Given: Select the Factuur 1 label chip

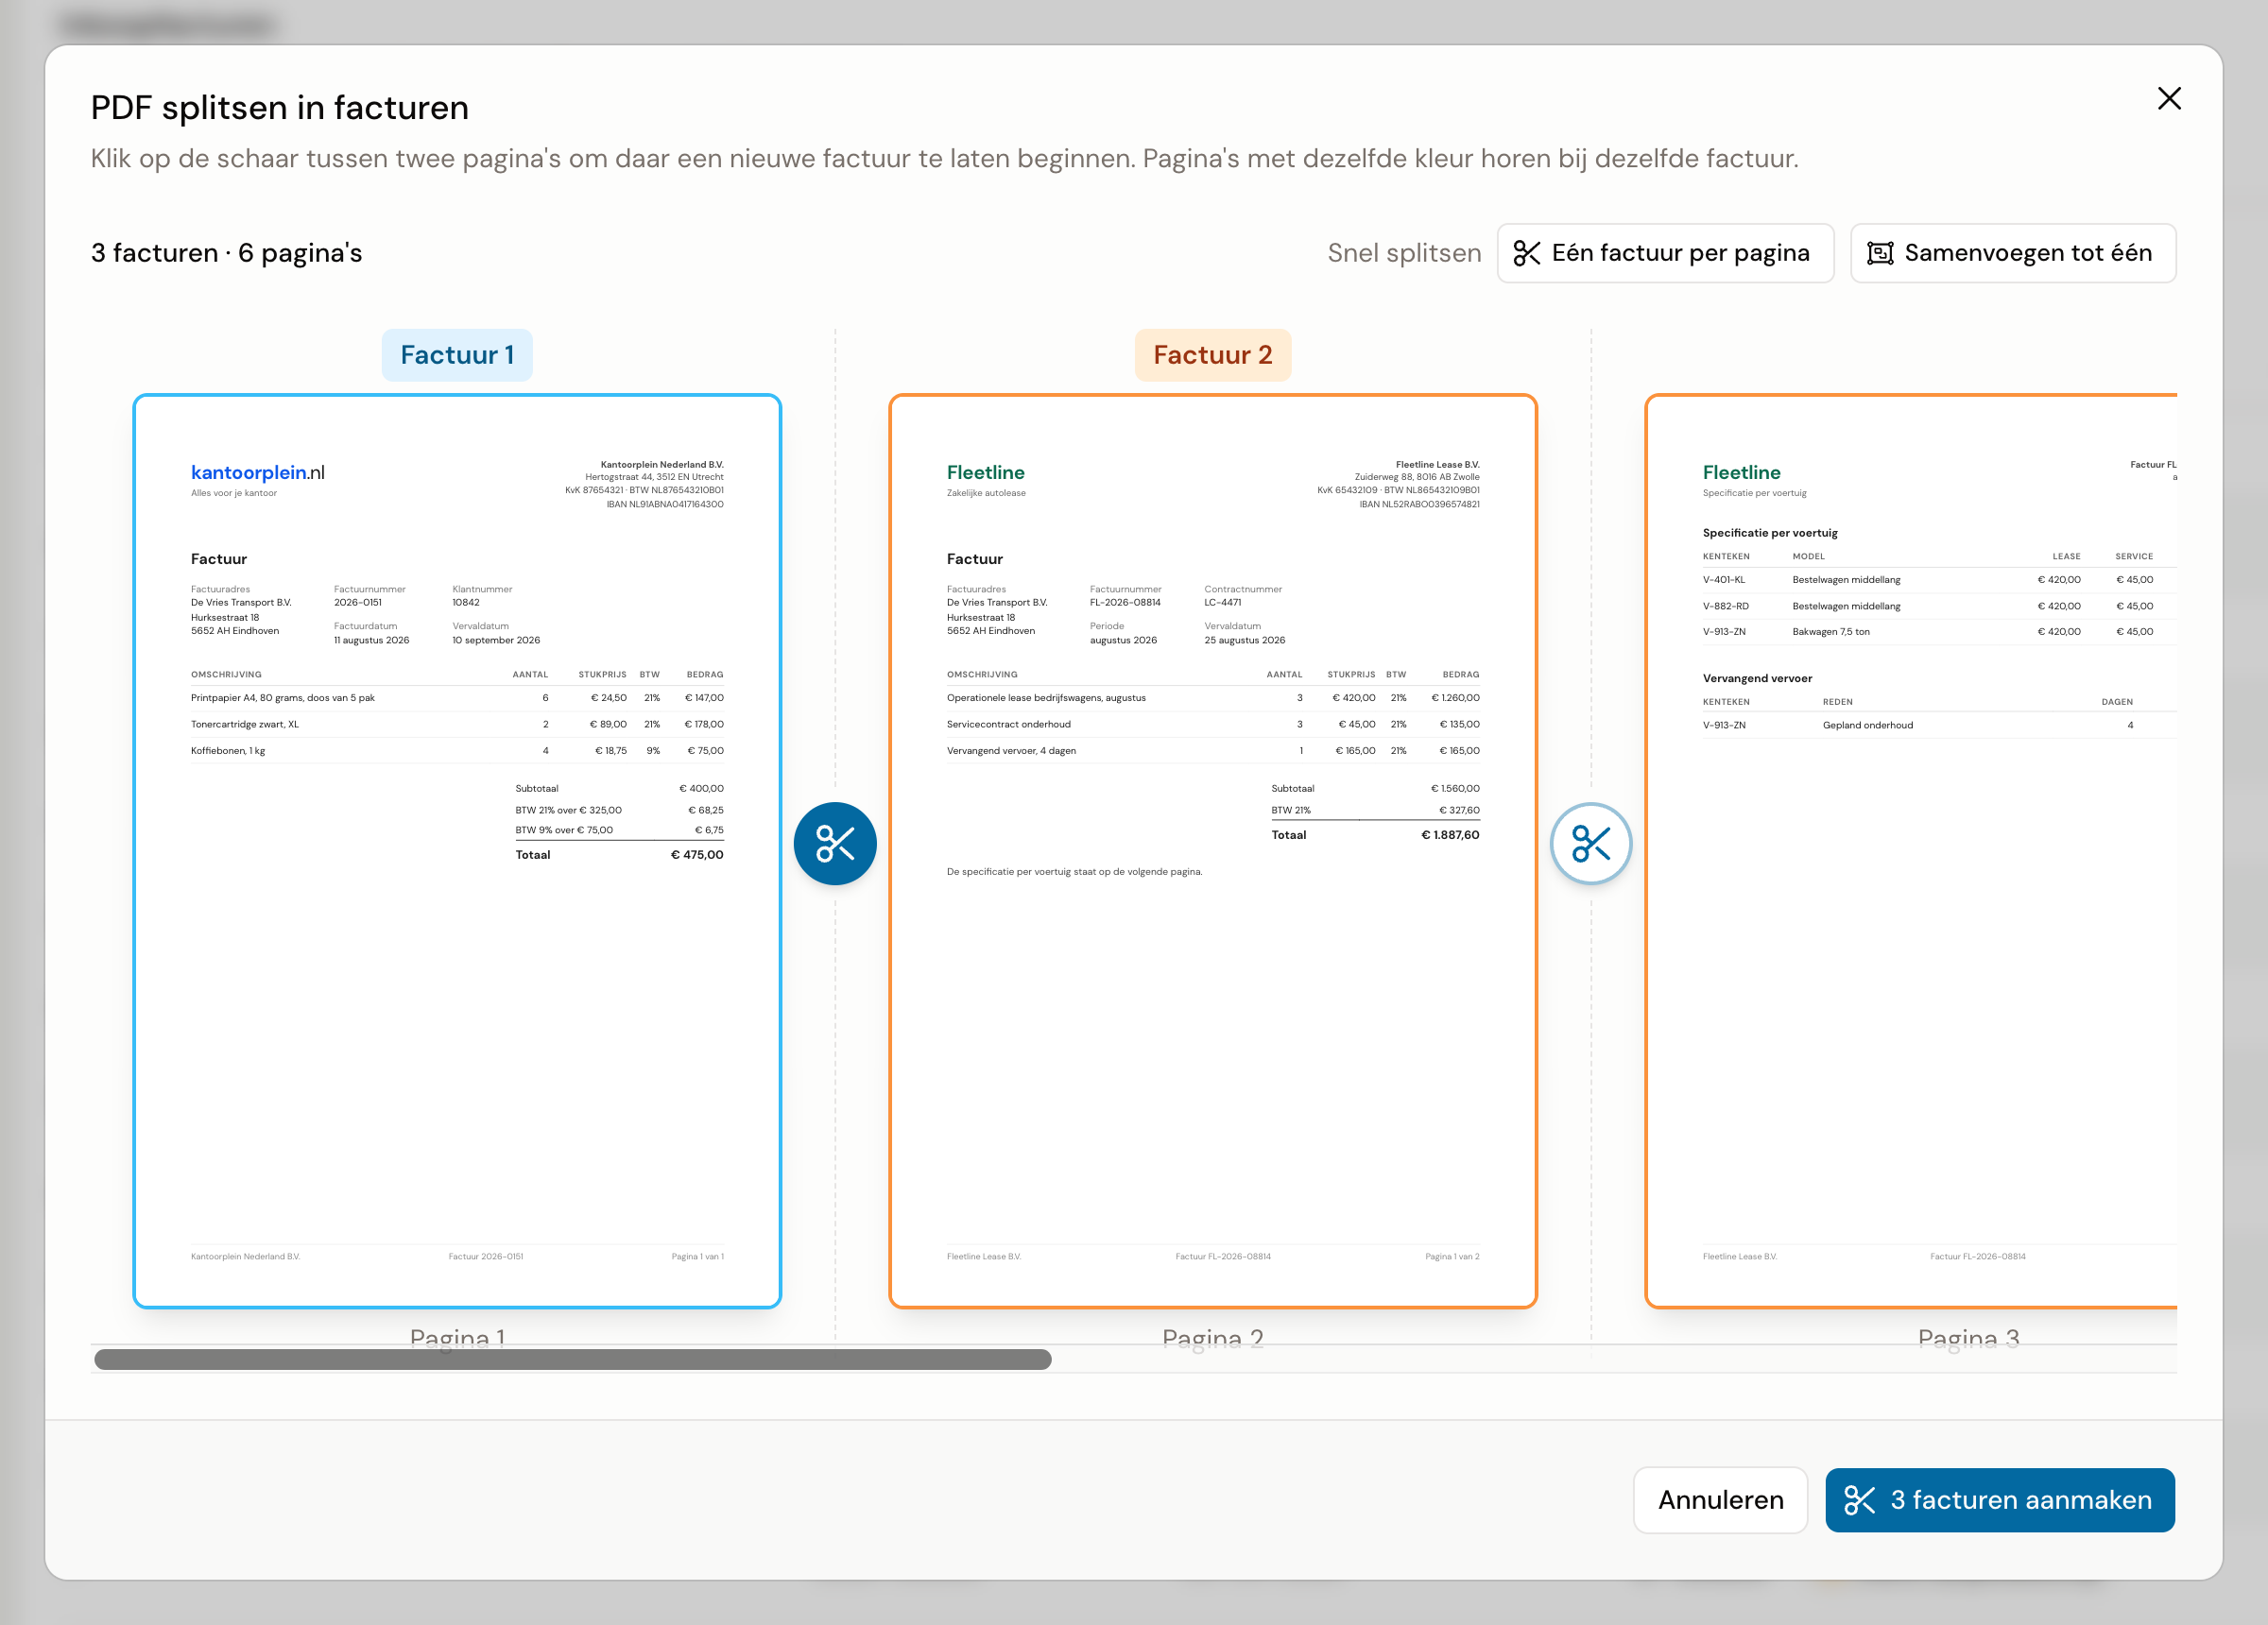Looking at the screenshot, I should click(457, 355).
